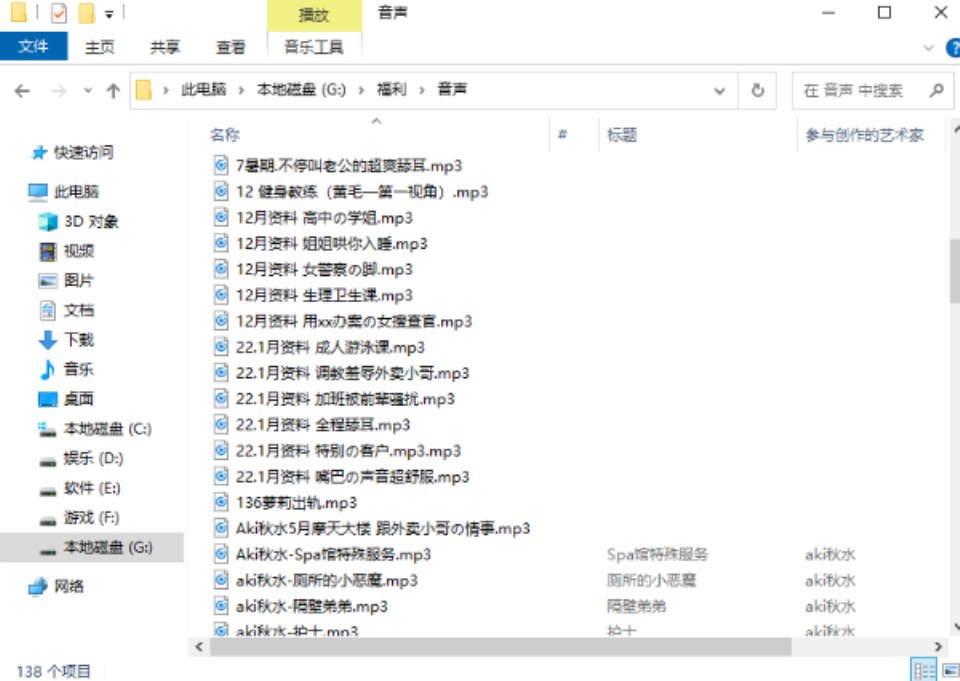Open the 文档 folder in sidebar
The image size is (960, 681).
(x=66, y=310)
